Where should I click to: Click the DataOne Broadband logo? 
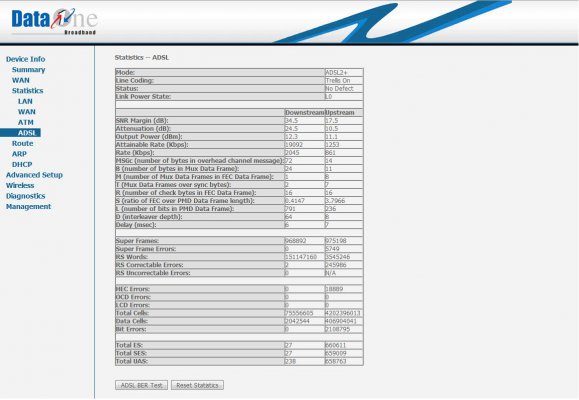54,21
